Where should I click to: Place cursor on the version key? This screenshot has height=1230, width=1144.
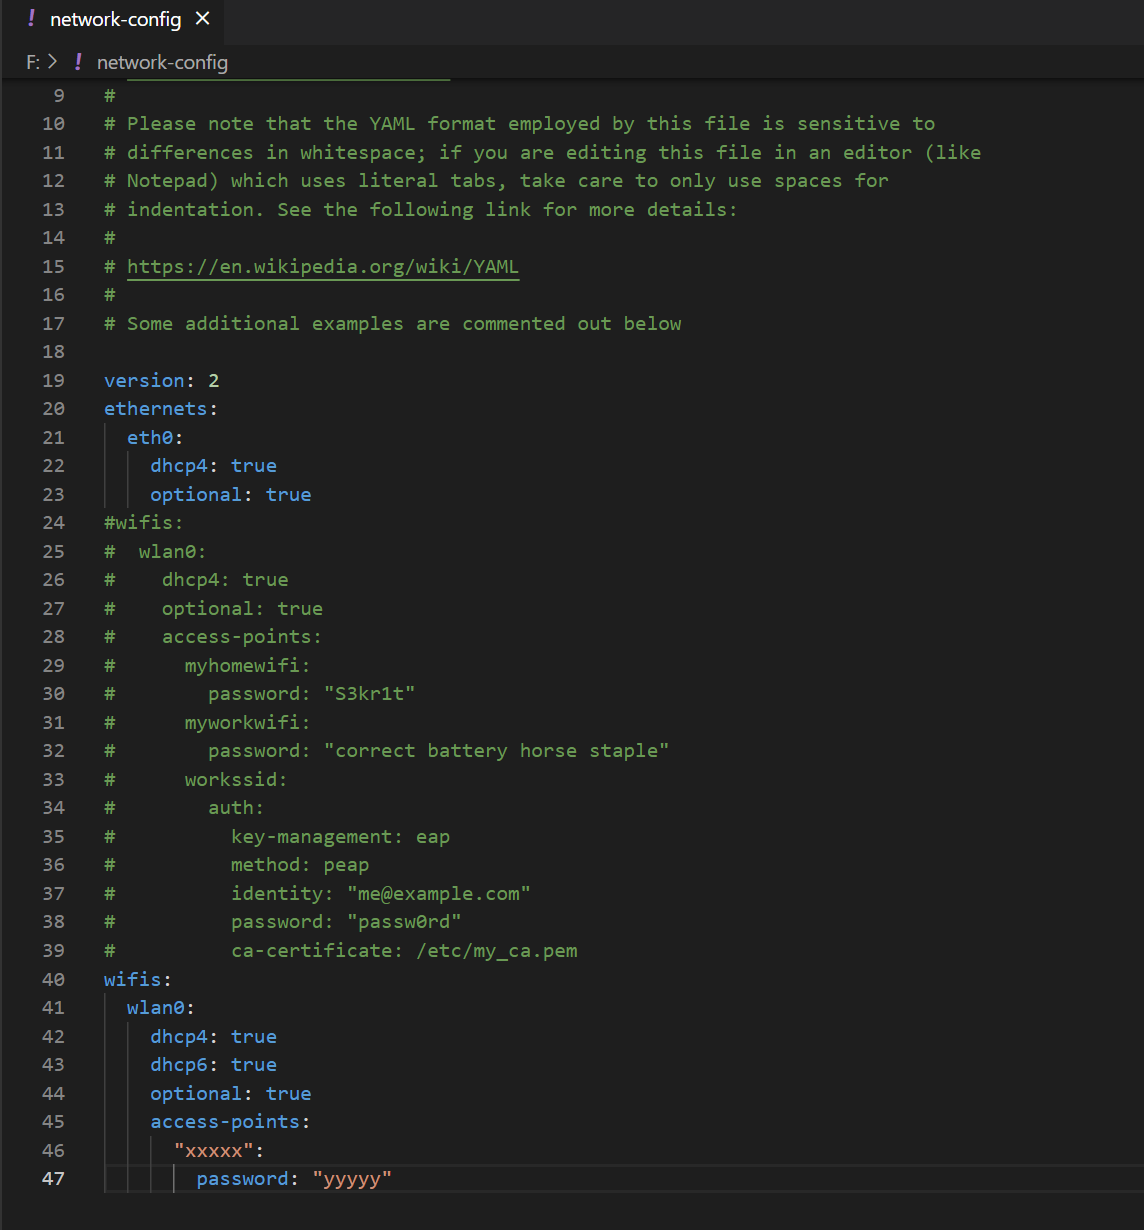[x=144, y=380]
